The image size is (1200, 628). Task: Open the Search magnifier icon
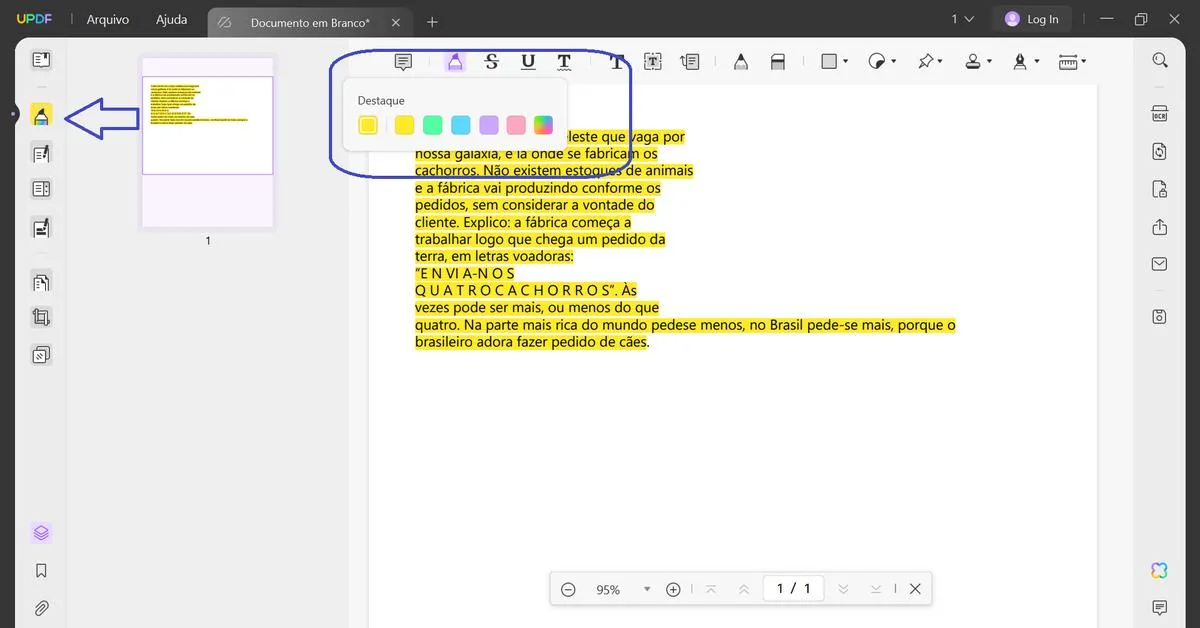1160,60
